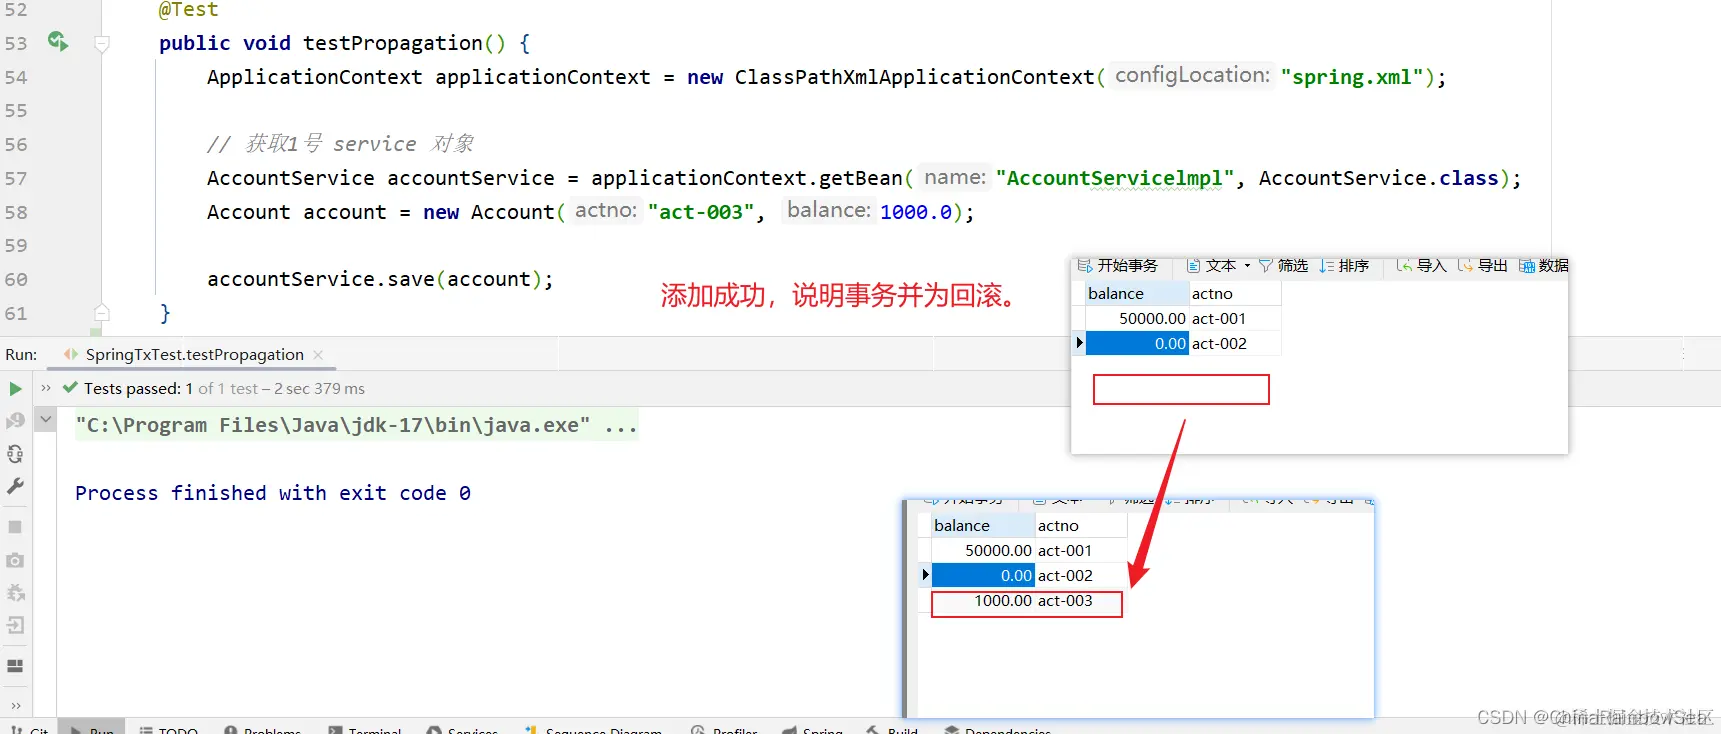Click actno column header in lower table
This screenshot has height=734, width=1721.
1081,526
